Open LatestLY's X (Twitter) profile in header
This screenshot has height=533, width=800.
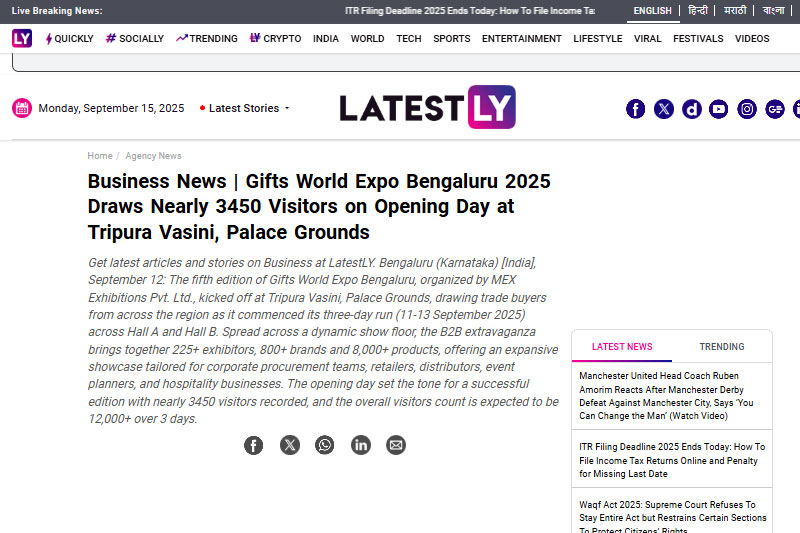coord(664,109)
